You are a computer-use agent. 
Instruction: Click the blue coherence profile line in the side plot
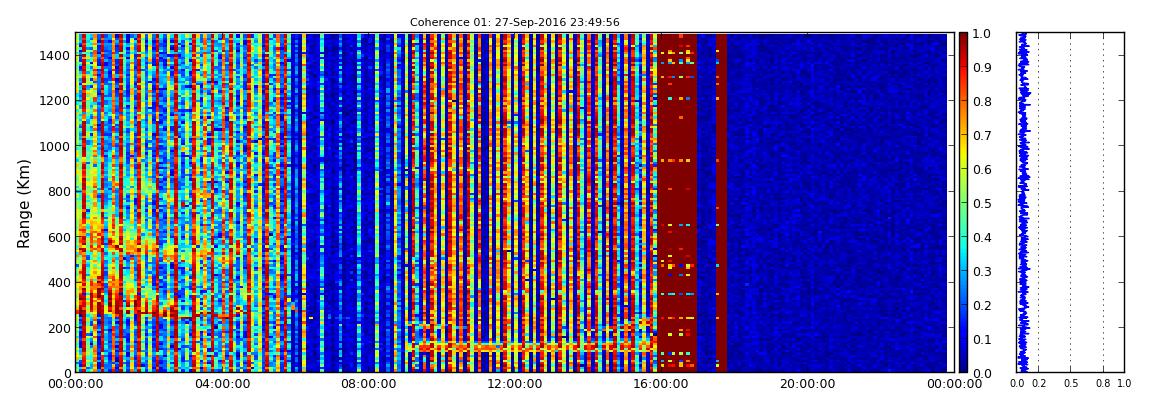(1023, 203)
